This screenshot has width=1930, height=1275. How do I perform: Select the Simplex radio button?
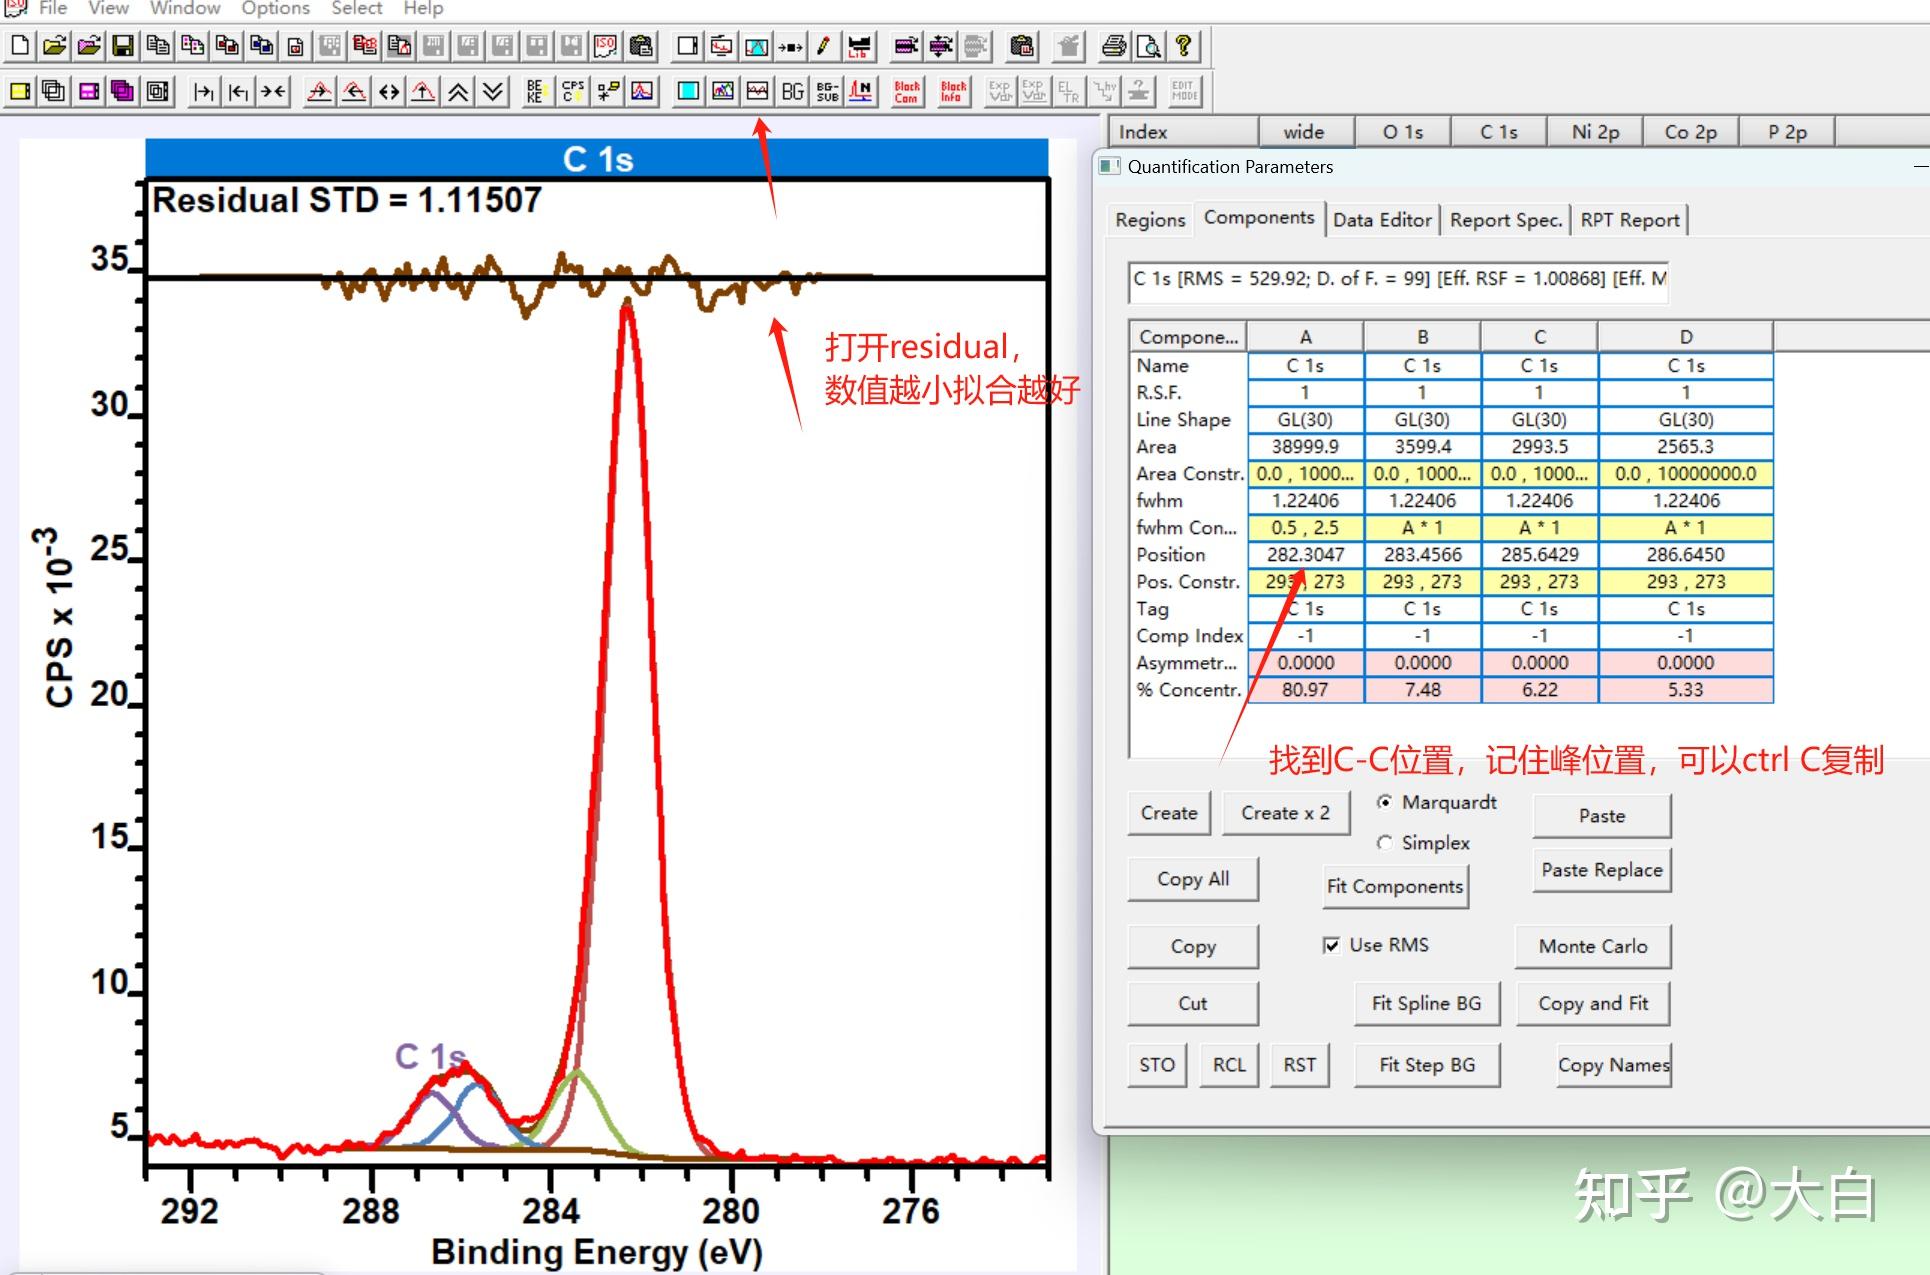click(1385, 843)
